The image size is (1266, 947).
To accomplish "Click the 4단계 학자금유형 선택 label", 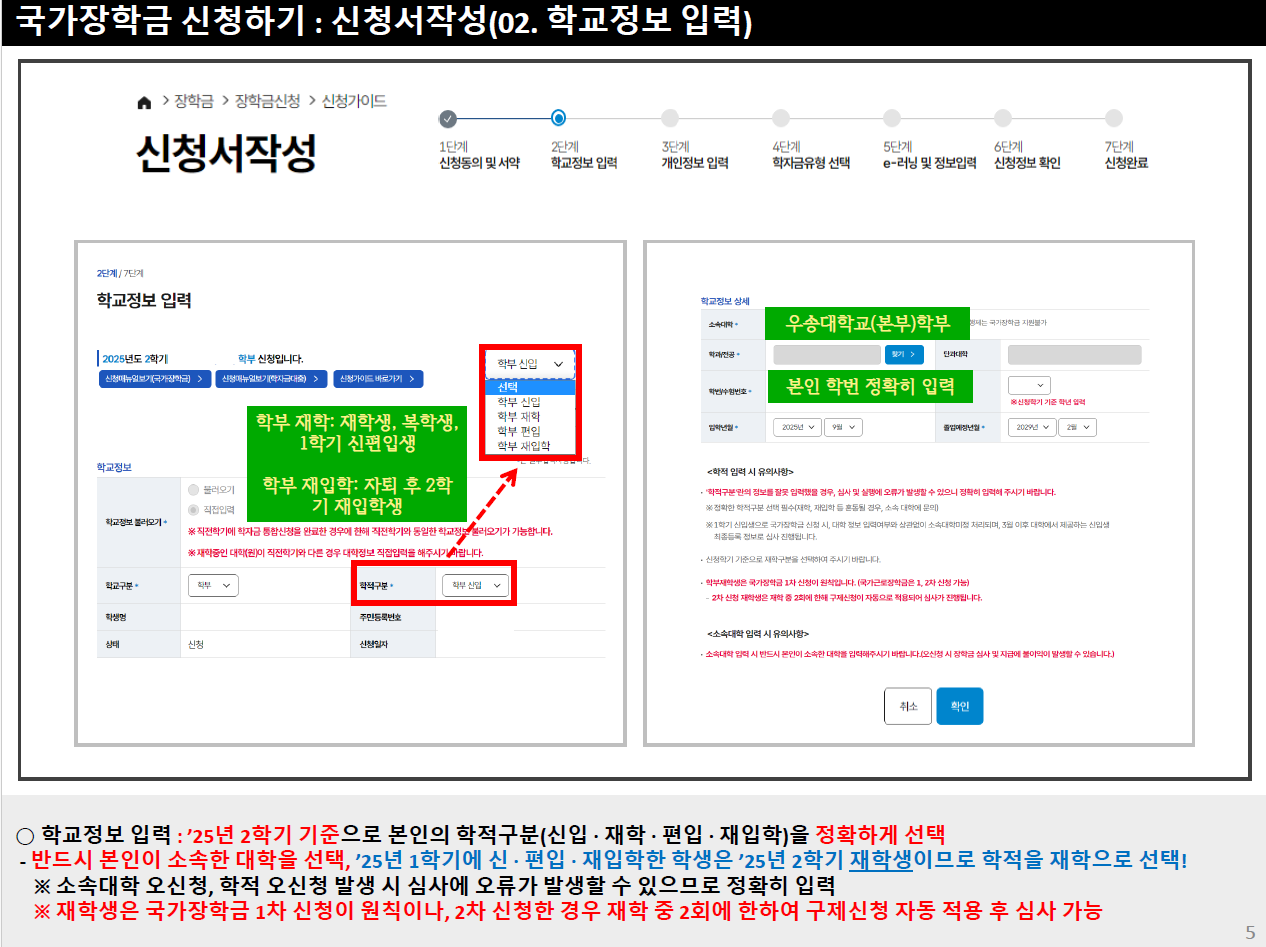I will [x=811, y=155].
